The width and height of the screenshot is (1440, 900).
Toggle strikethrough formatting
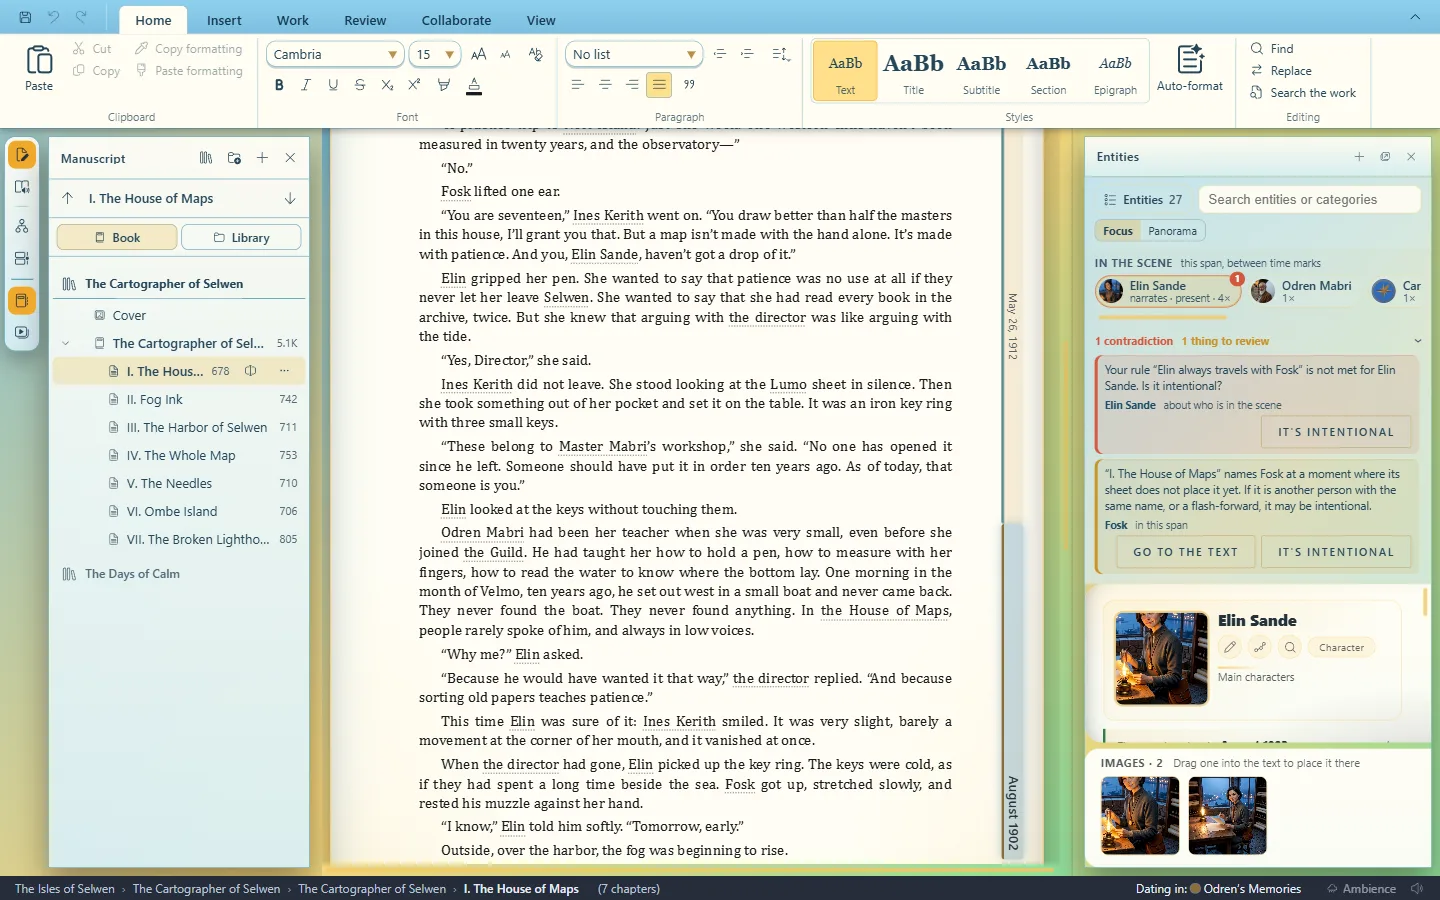(x=360, y=85)
